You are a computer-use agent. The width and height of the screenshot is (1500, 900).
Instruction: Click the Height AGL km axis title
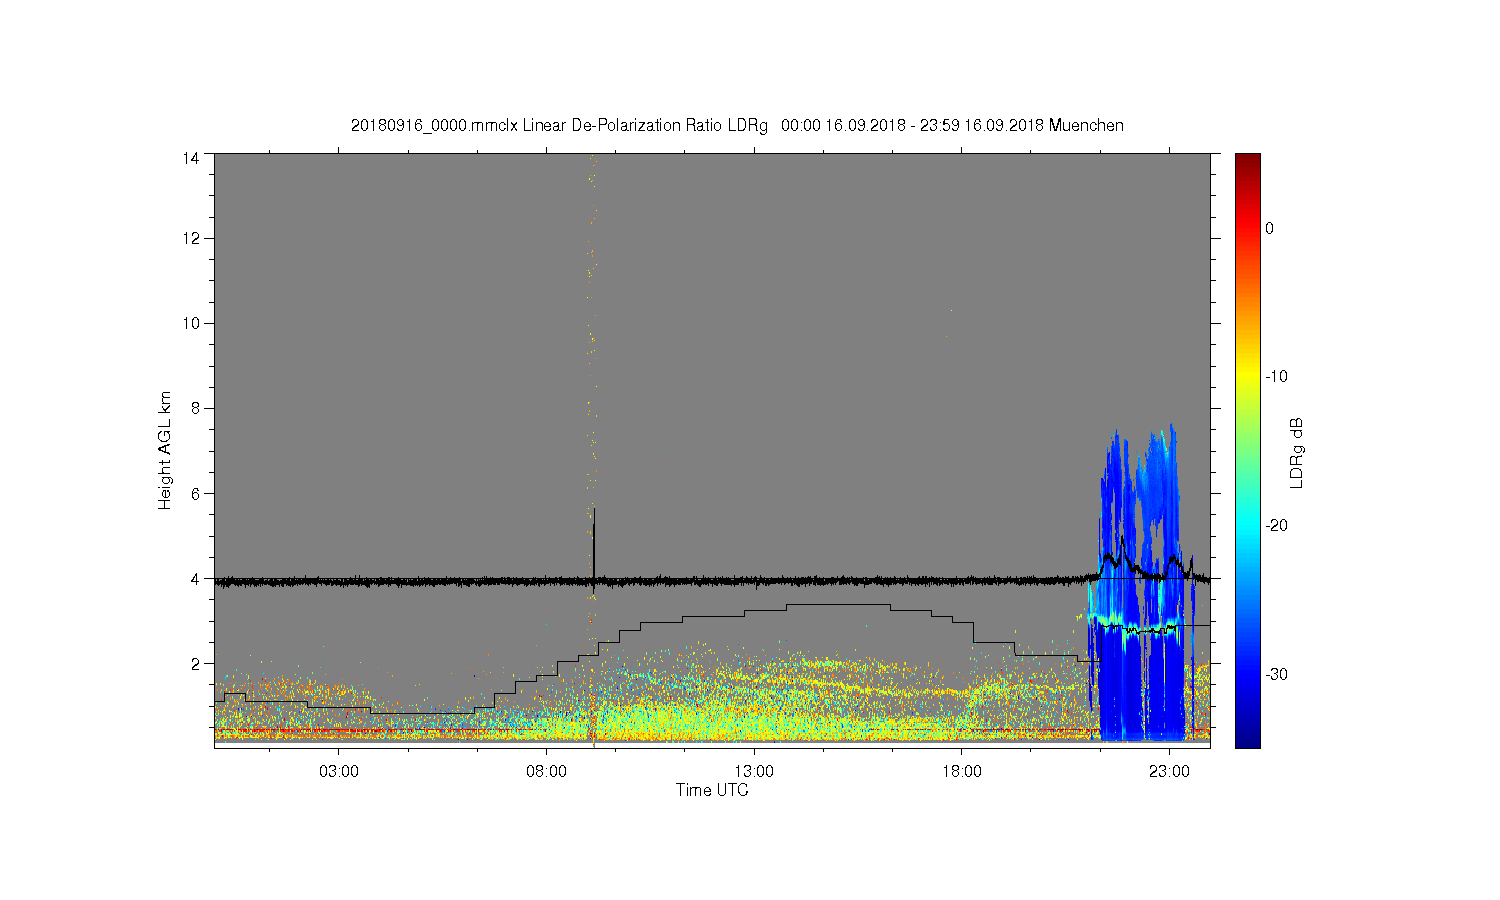165,450
